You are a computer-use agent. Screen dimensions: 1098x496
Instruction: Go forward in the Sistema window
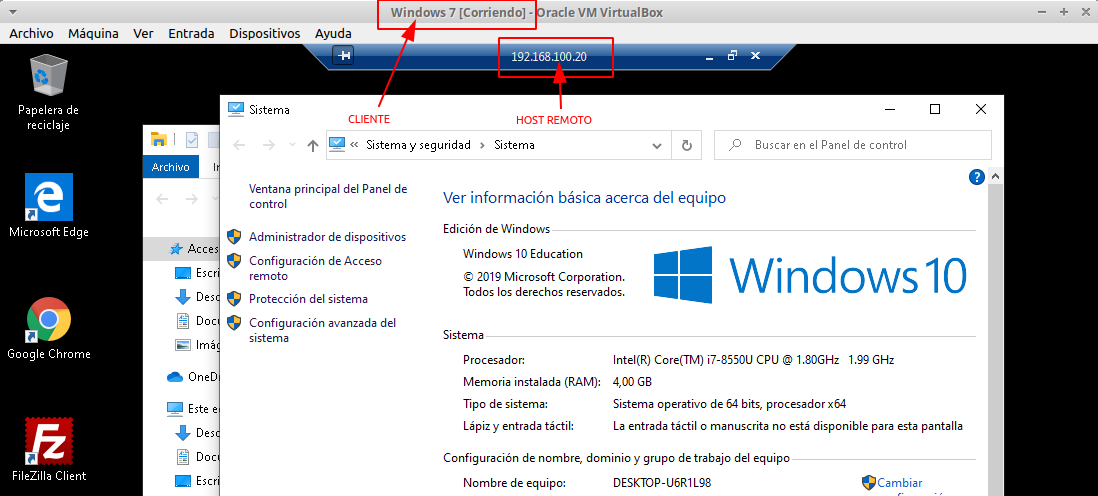click(268, 145)
